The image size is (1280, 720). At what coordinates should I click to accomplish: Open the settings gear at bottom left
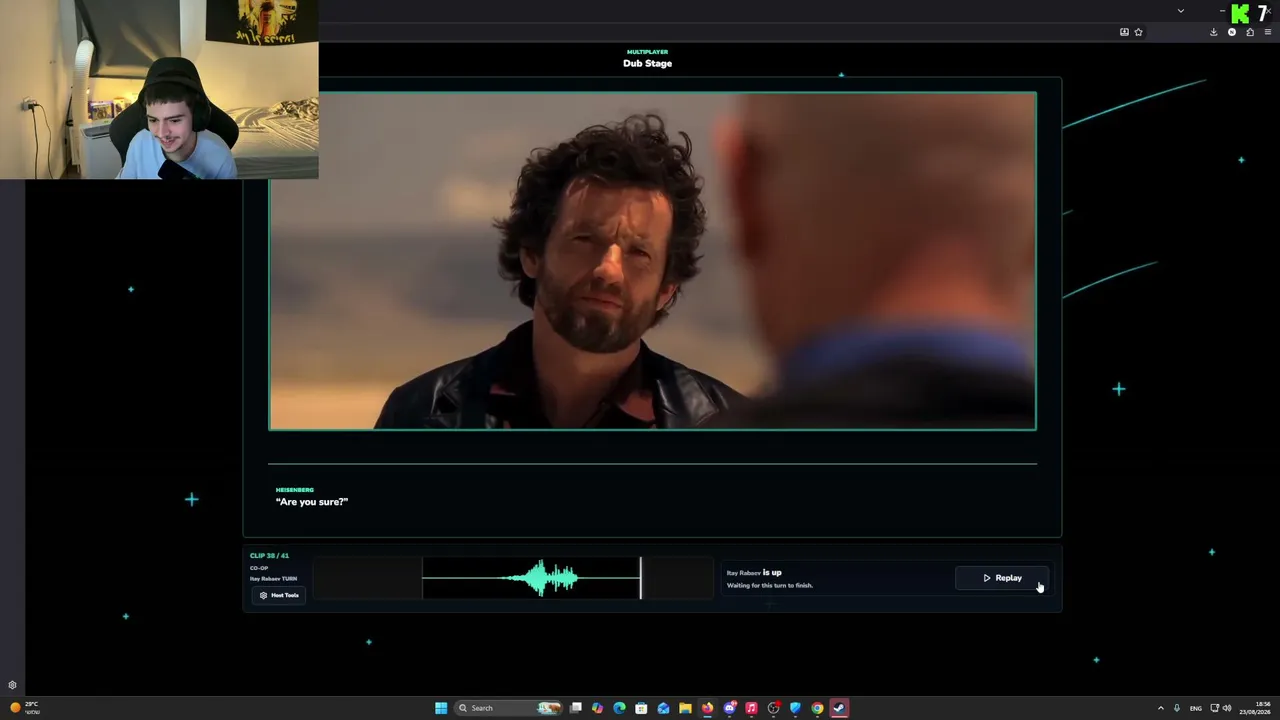pyautogui.click(x=12, y=685)
